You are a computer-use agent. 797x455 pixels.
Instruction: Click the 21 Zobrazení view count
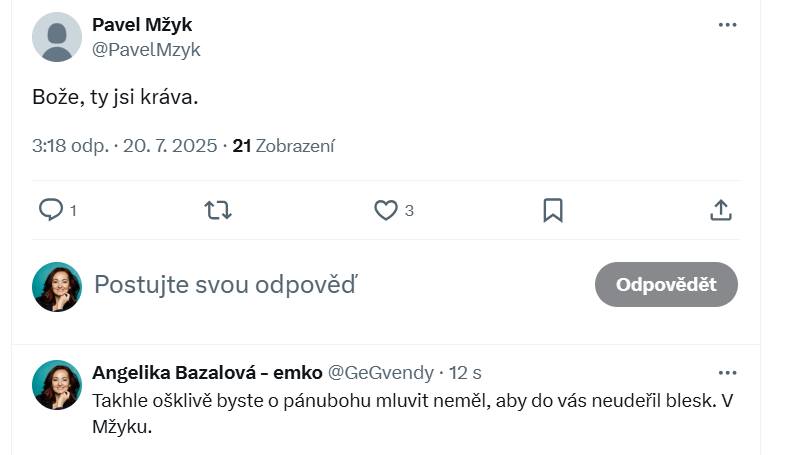(x=284, y=146)
